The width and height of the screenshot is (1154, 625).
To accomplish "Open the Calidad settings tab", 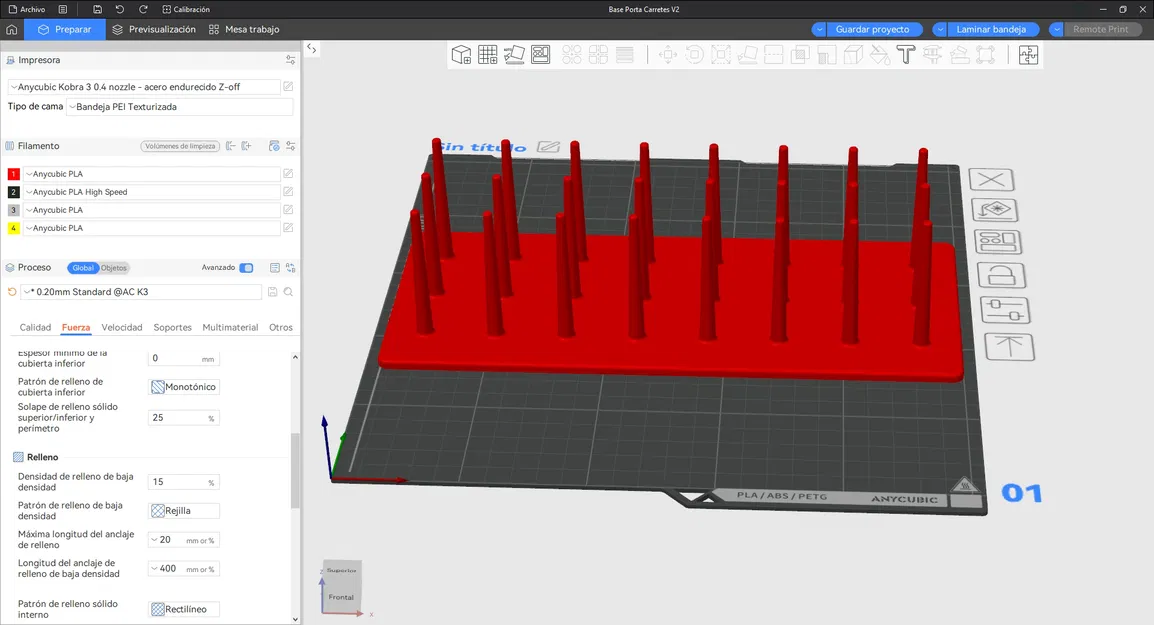I will click(35, 328).
